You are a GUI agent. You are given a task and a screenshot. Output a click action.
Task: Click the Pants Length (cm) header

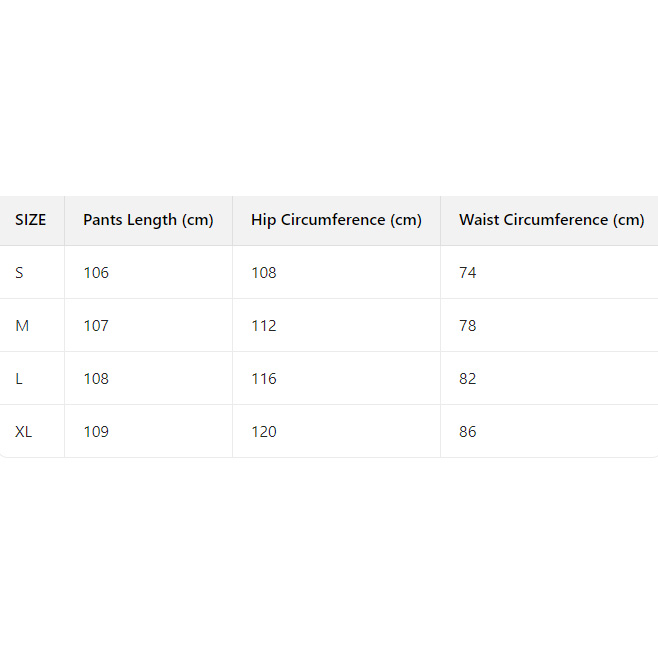click(x=148, y=220)
